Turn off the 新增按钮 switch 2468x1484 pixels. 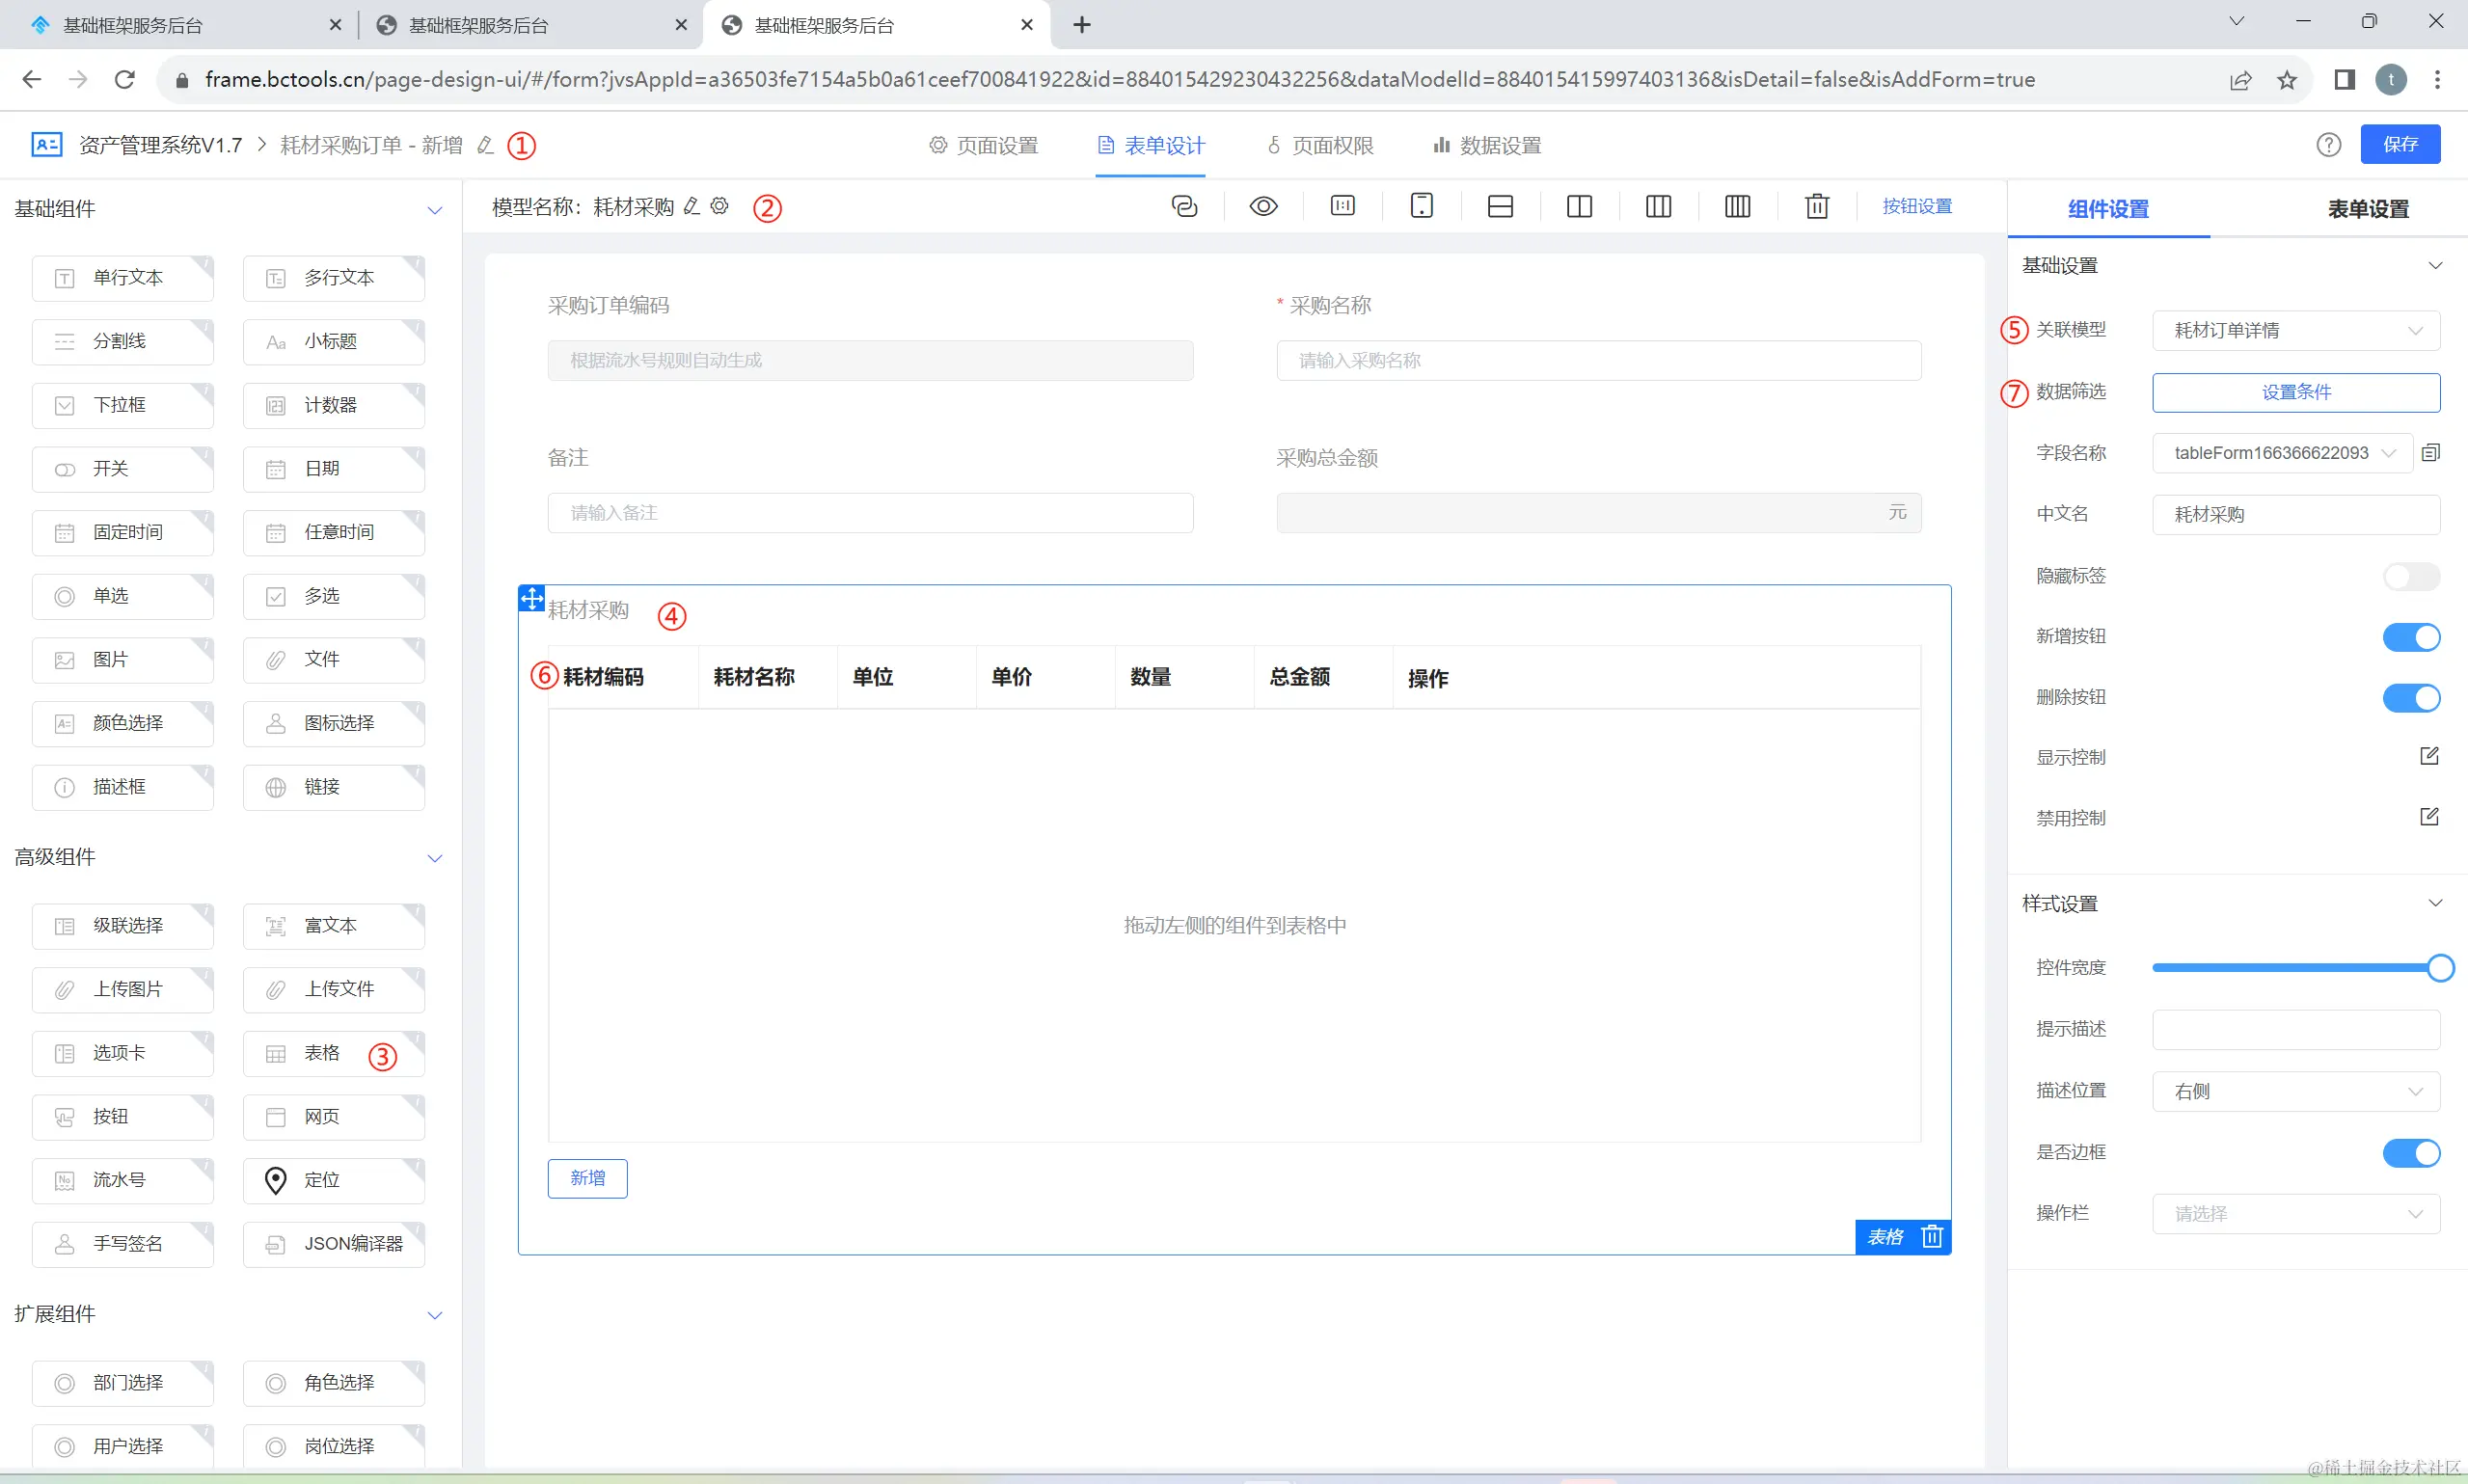coord(2410,637)
